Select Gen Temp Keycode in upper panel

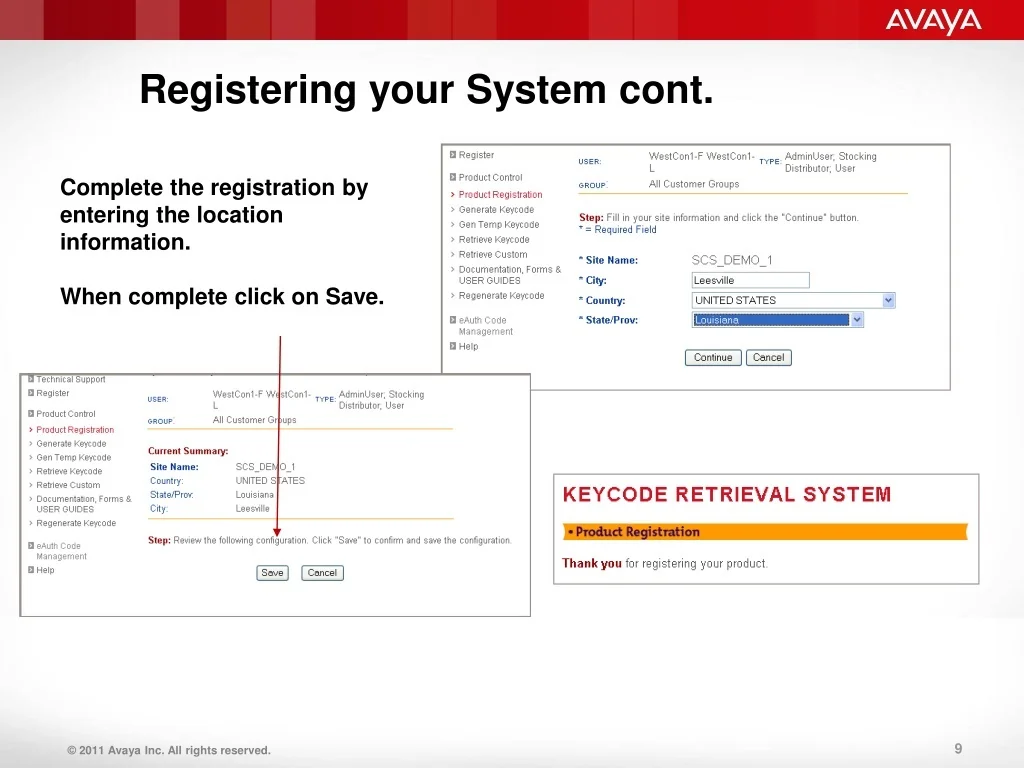[499, 225]
